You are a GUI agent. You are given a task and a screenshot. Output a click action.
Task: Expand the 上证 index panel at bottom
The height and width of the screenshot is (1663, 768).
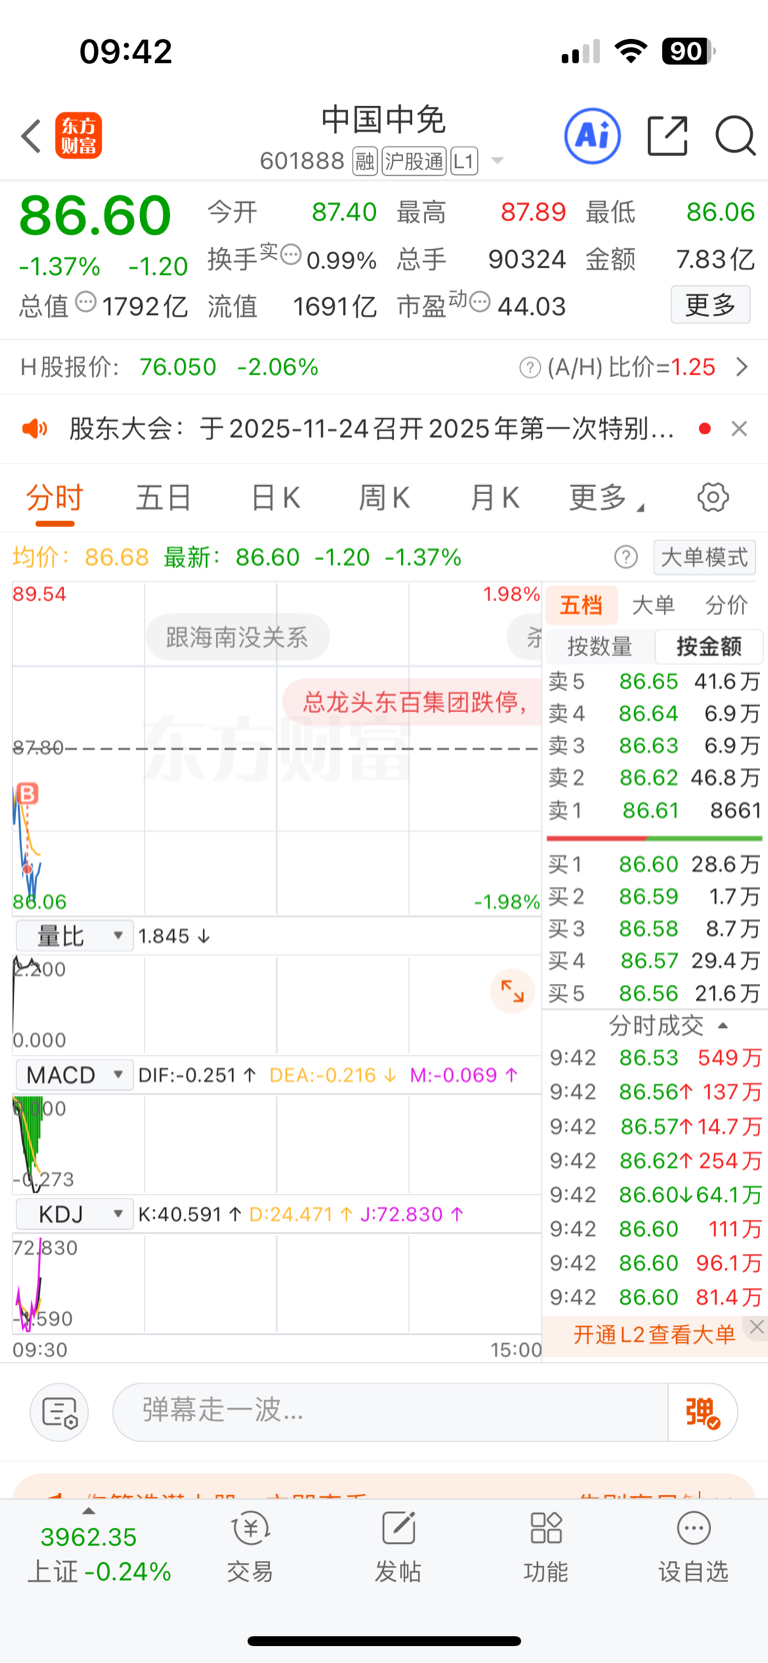point(98,1550)
